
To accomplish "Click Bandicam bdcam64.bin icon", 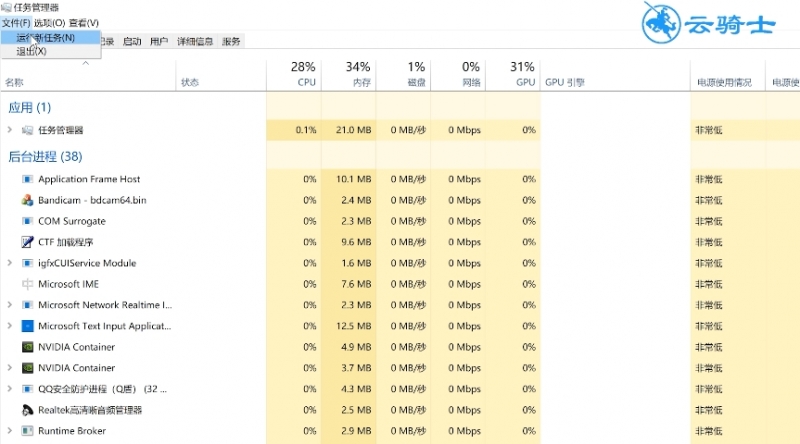I will [x=28, y=200].
